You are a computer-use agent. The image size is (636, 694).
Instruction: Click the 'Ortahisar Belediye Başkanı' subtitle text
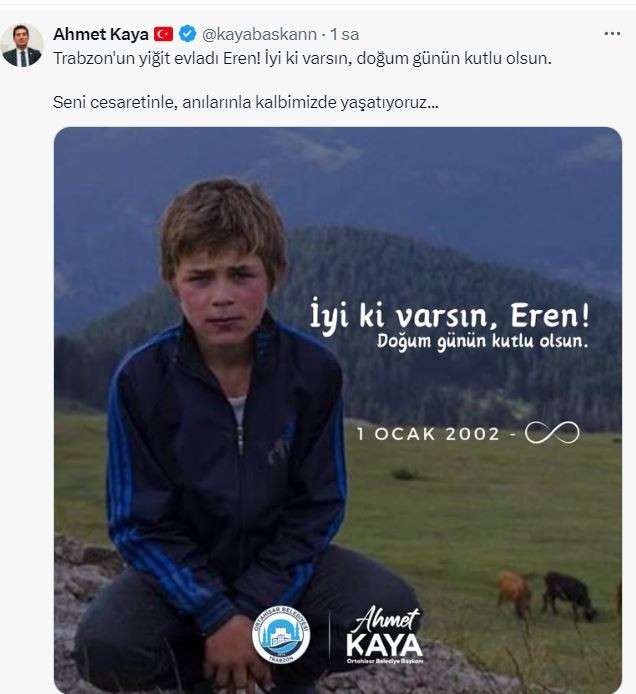385,661
